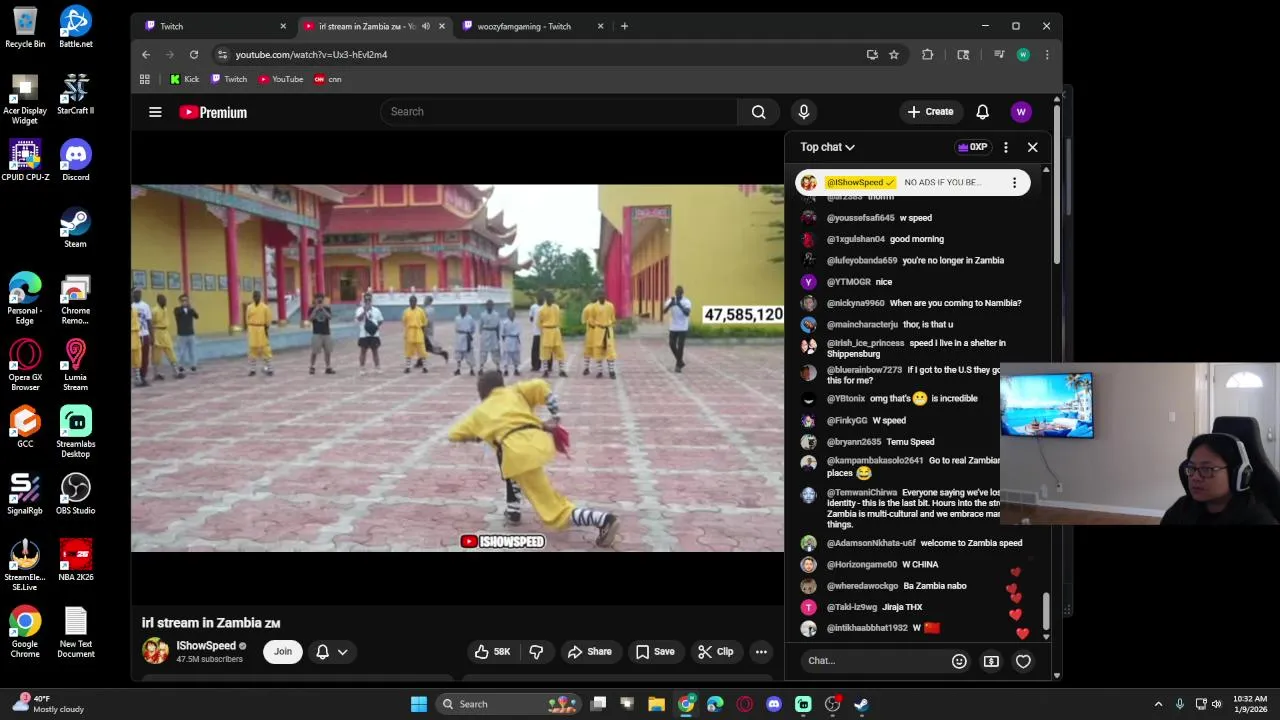The width and height of the screenshot is (1280, 720).
Task: Open the Kick bookmark
Action: 184,79
